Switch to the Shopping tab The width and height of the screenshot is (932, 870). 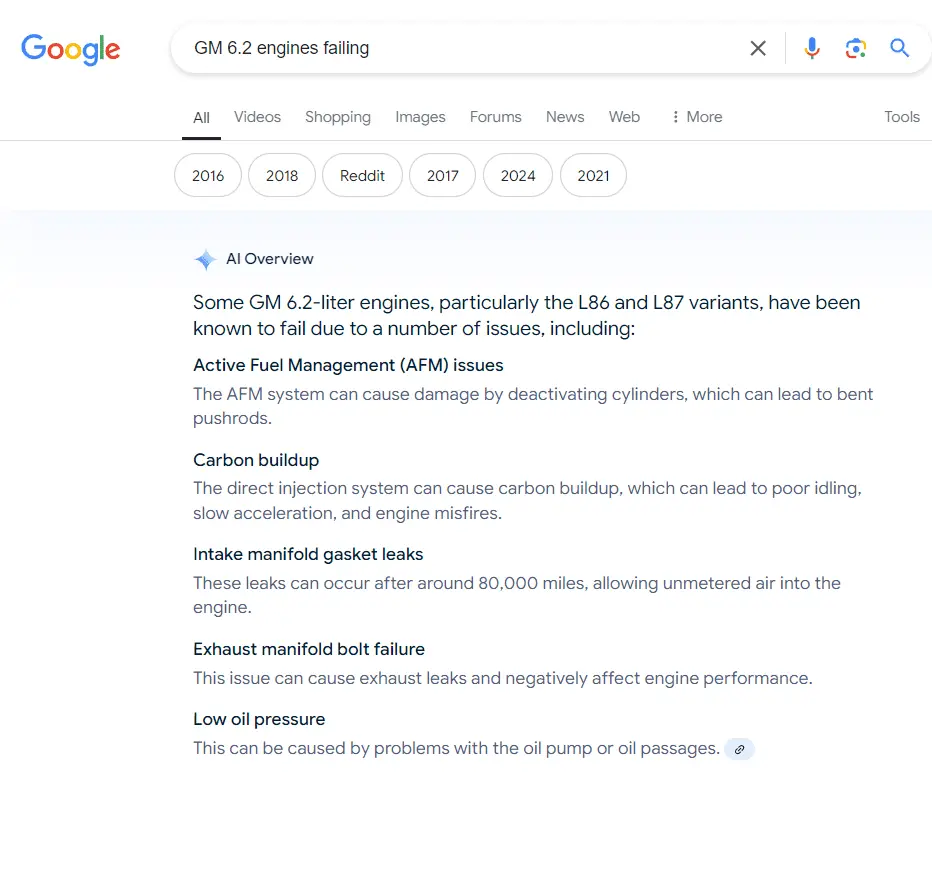[x=338, y=117]
